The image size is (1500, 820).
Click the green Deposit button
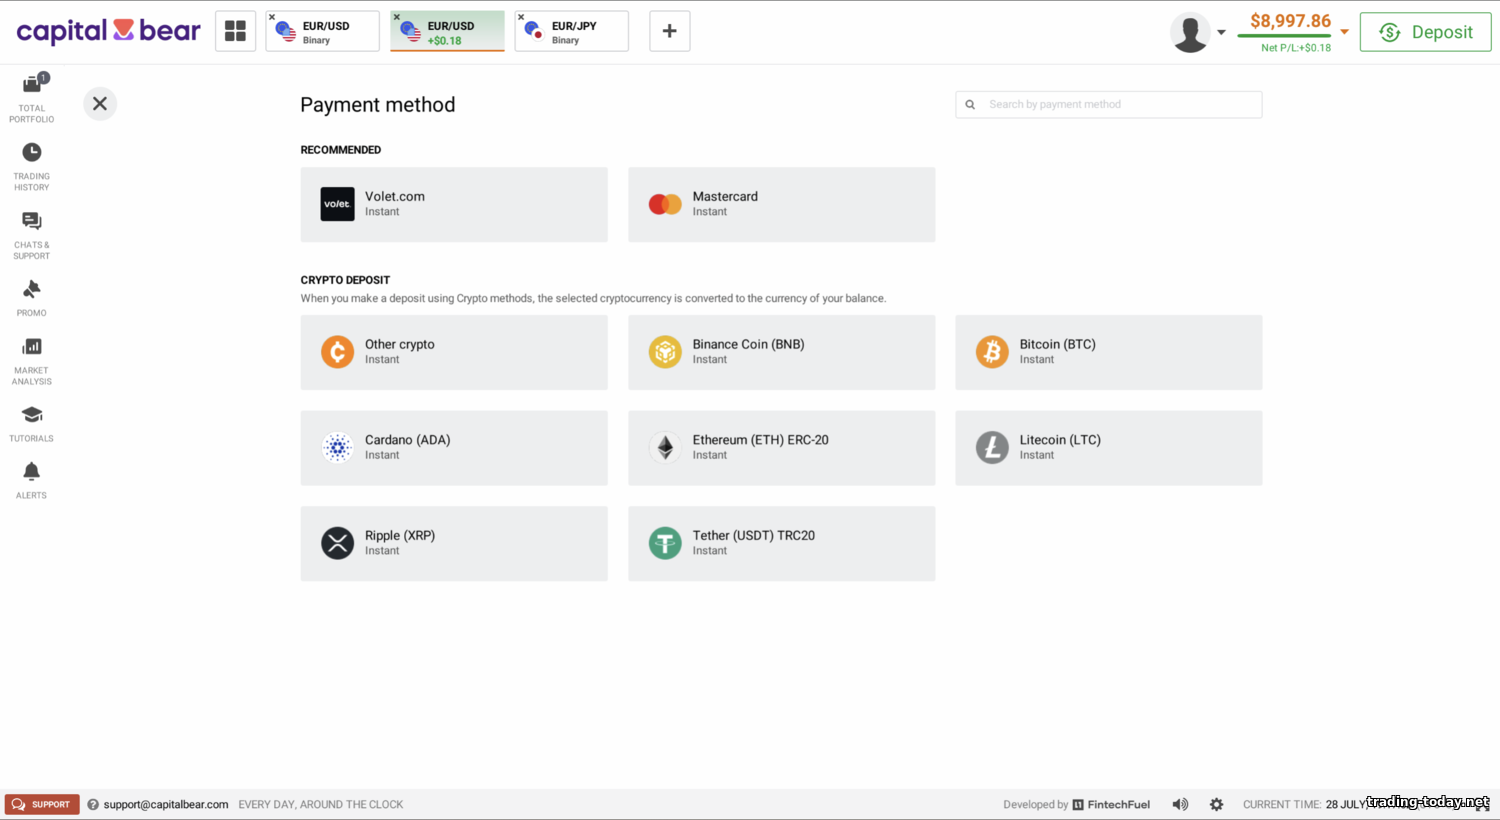pos(1425,32)
